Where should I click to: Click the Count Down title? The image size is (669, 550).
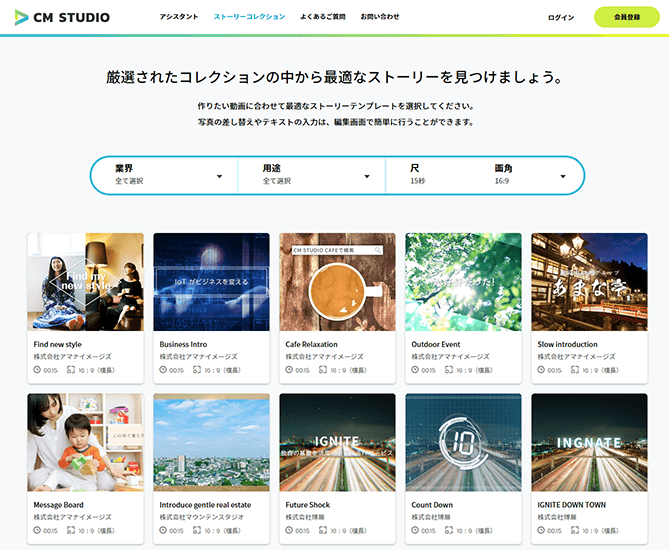click(x=432, y=505)
